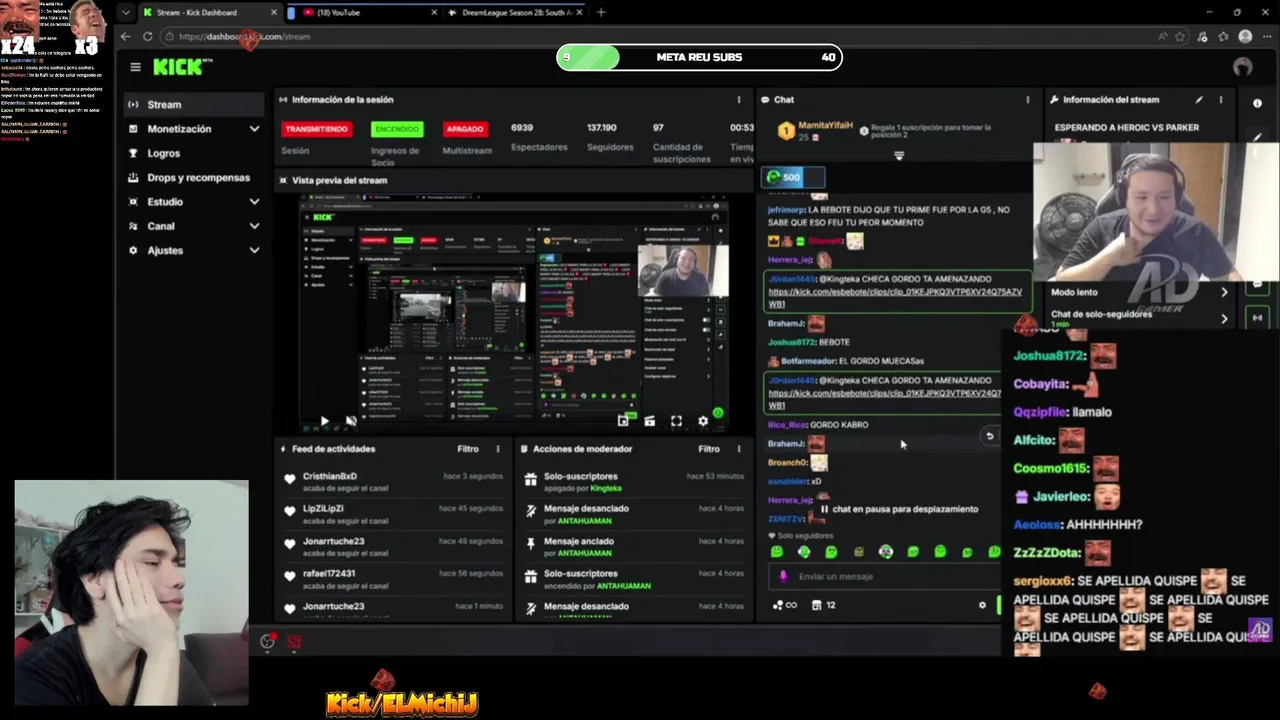1280x720 pixels.
Task: Open the Kick hamburger side menu
Action: 135,67
